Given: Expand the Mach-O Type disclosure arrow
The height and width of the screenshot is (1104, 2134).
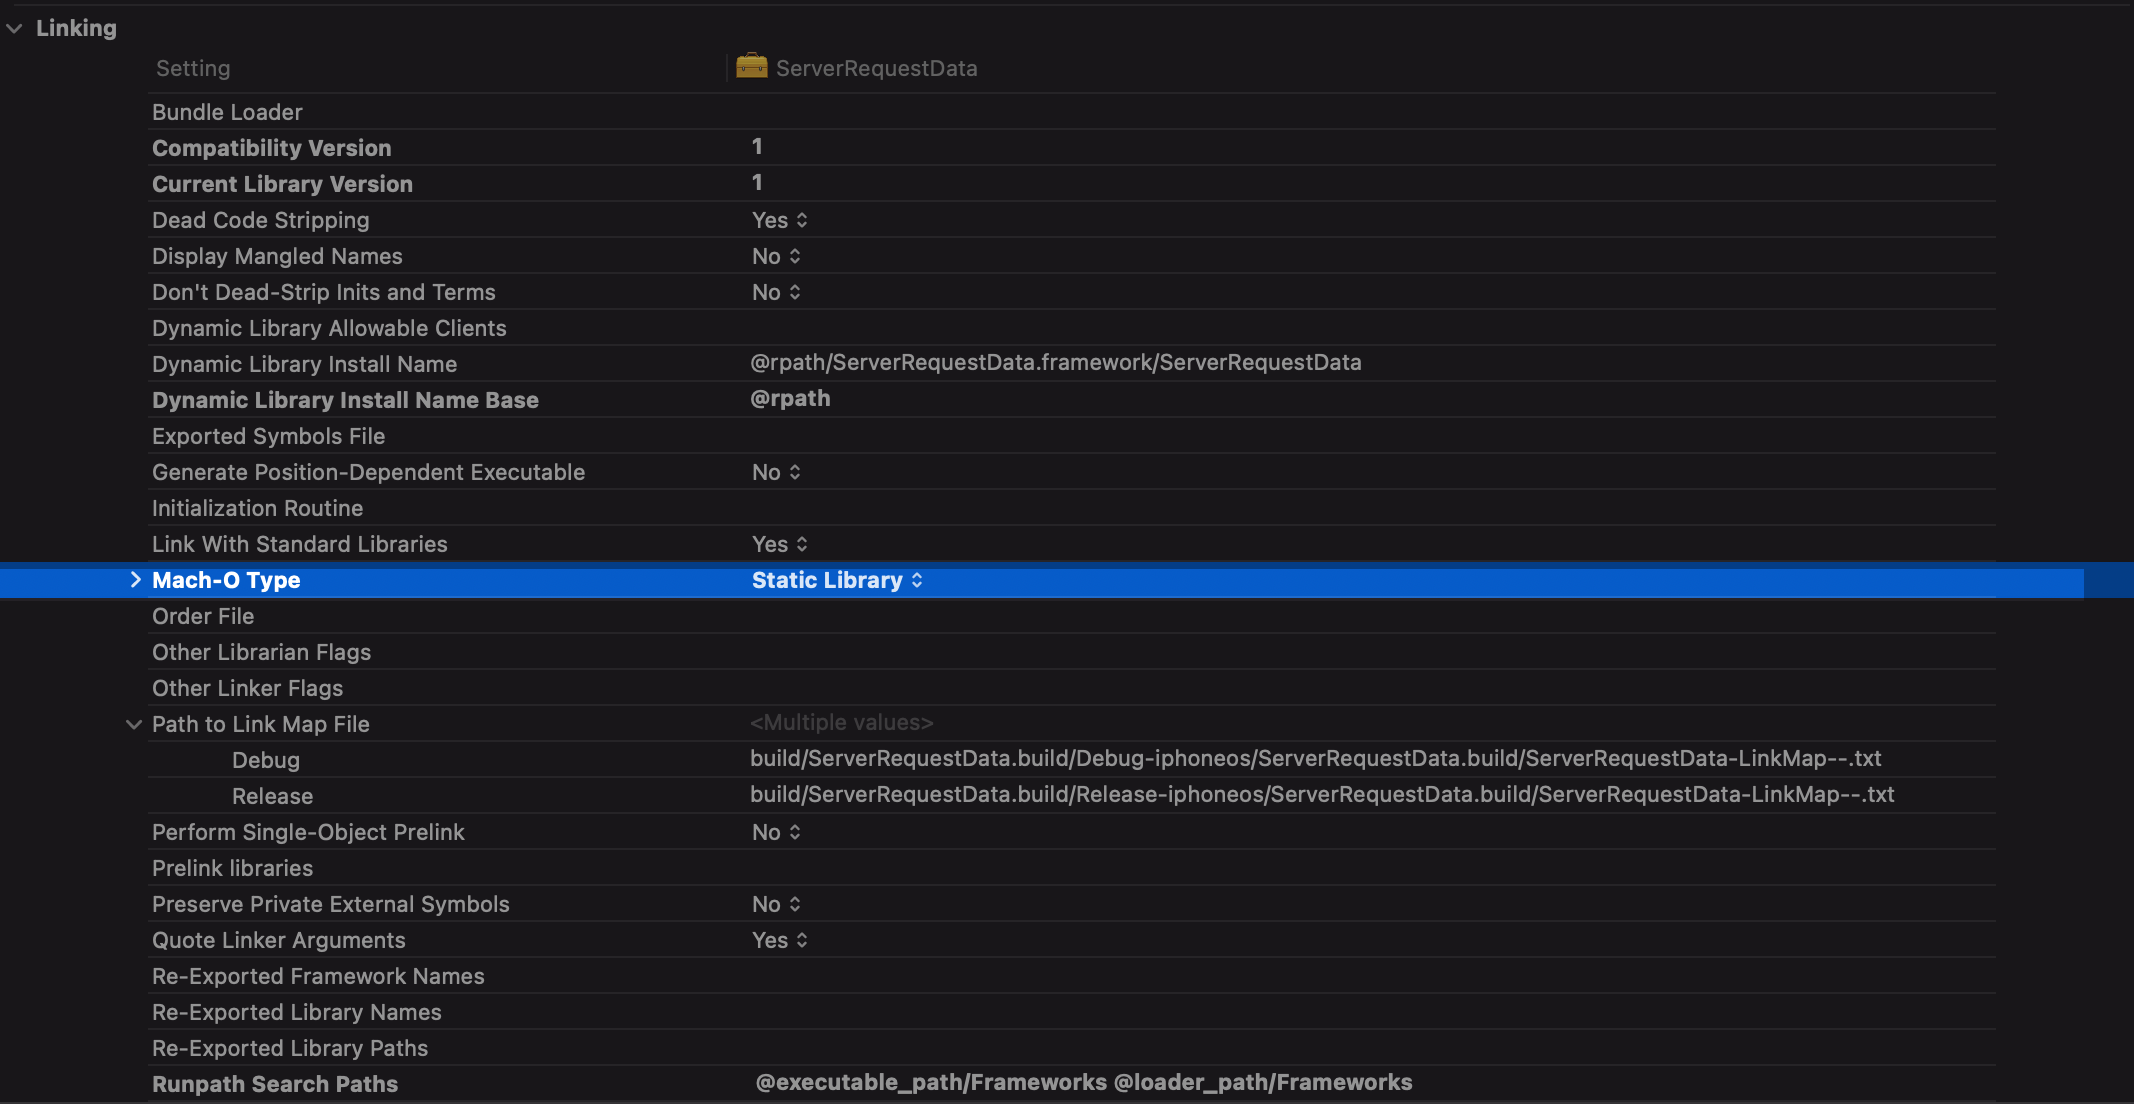Looking at the screenshot, I should point(135,580).
